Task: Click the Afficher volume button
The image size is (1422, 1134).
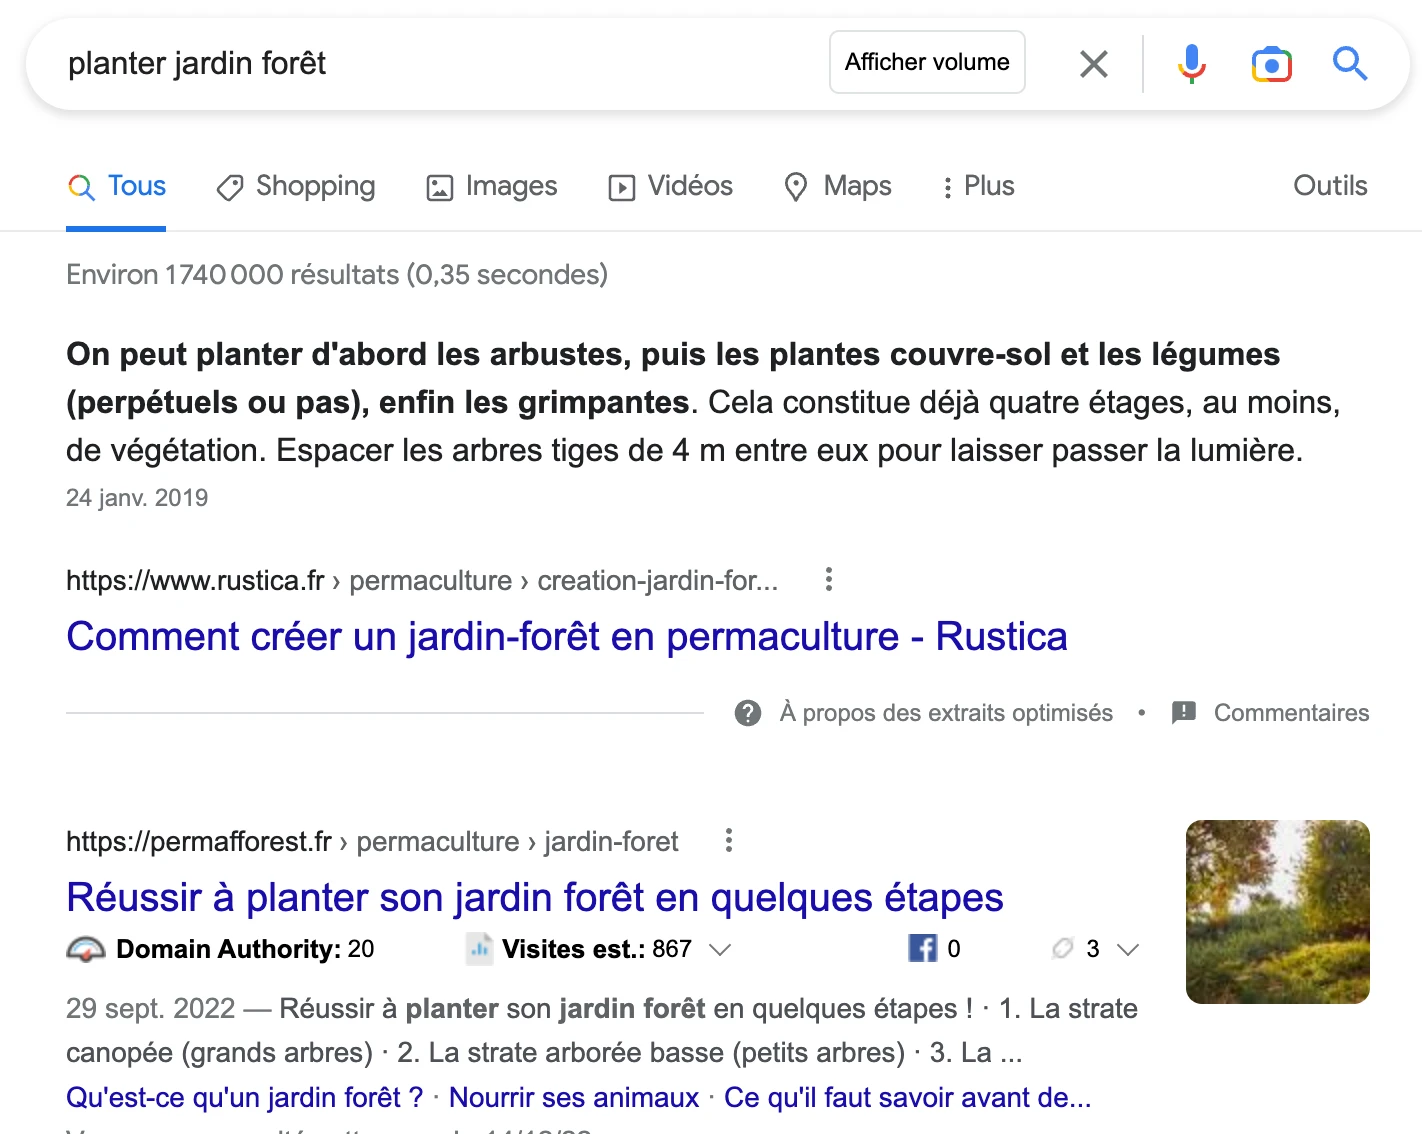Action: pos(927,62)
